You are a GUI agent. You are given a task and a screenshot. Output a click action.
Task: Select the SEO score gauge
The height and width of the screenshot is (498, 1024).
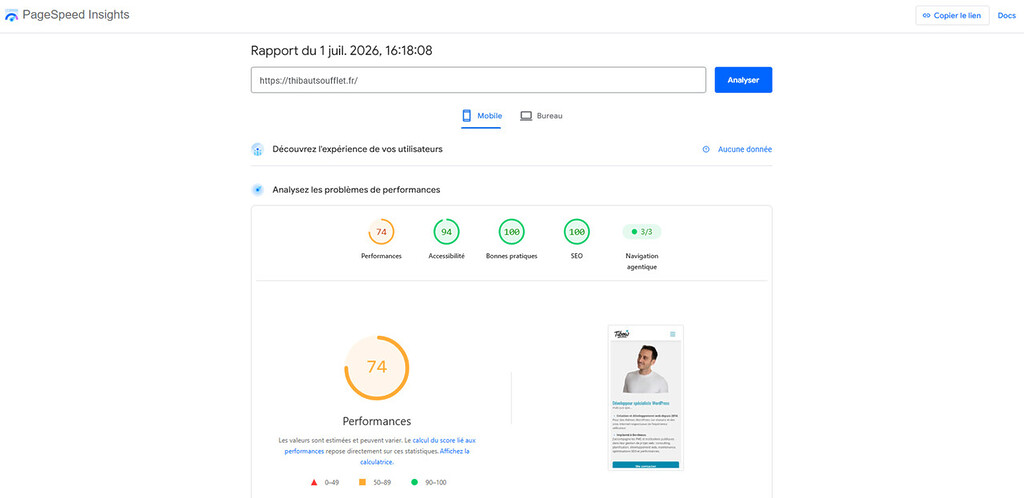[577, 232]
